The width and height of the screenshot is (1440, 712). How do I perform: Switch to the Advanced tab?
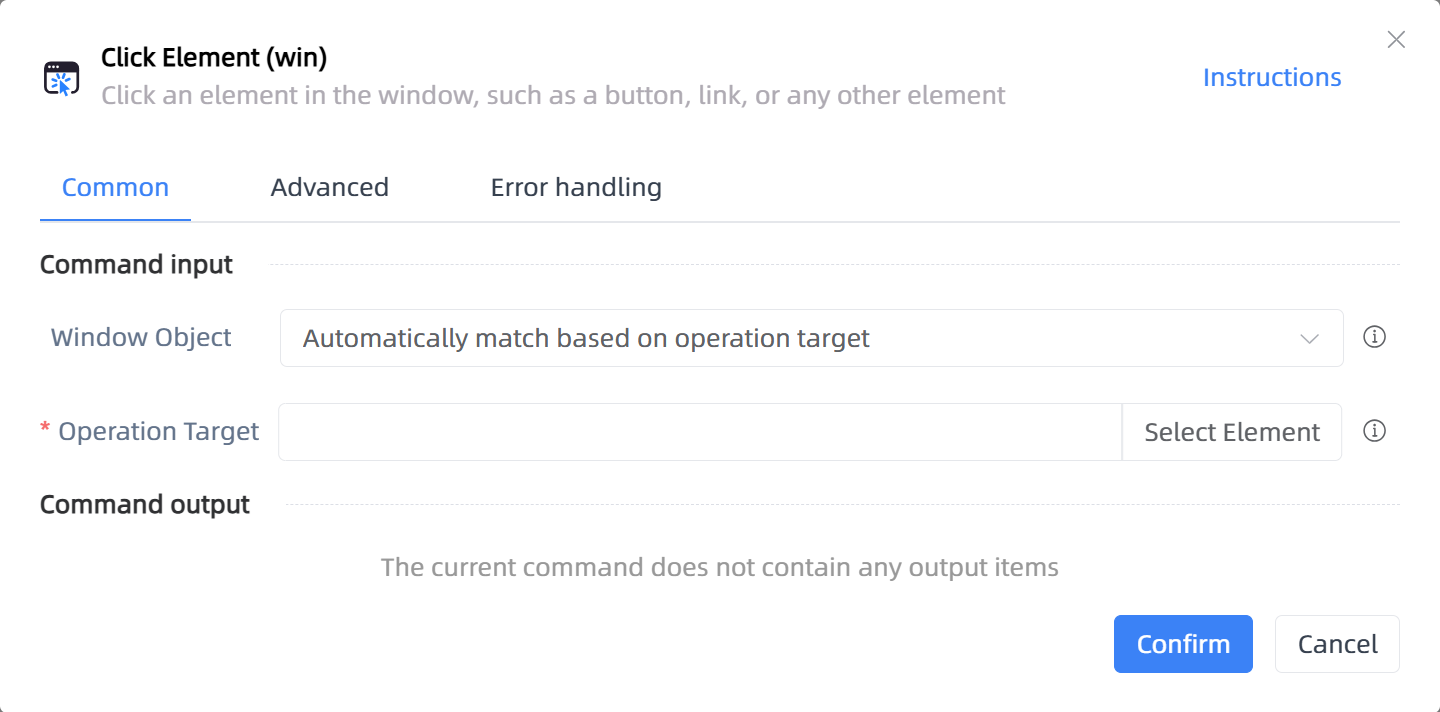[330, 188]
